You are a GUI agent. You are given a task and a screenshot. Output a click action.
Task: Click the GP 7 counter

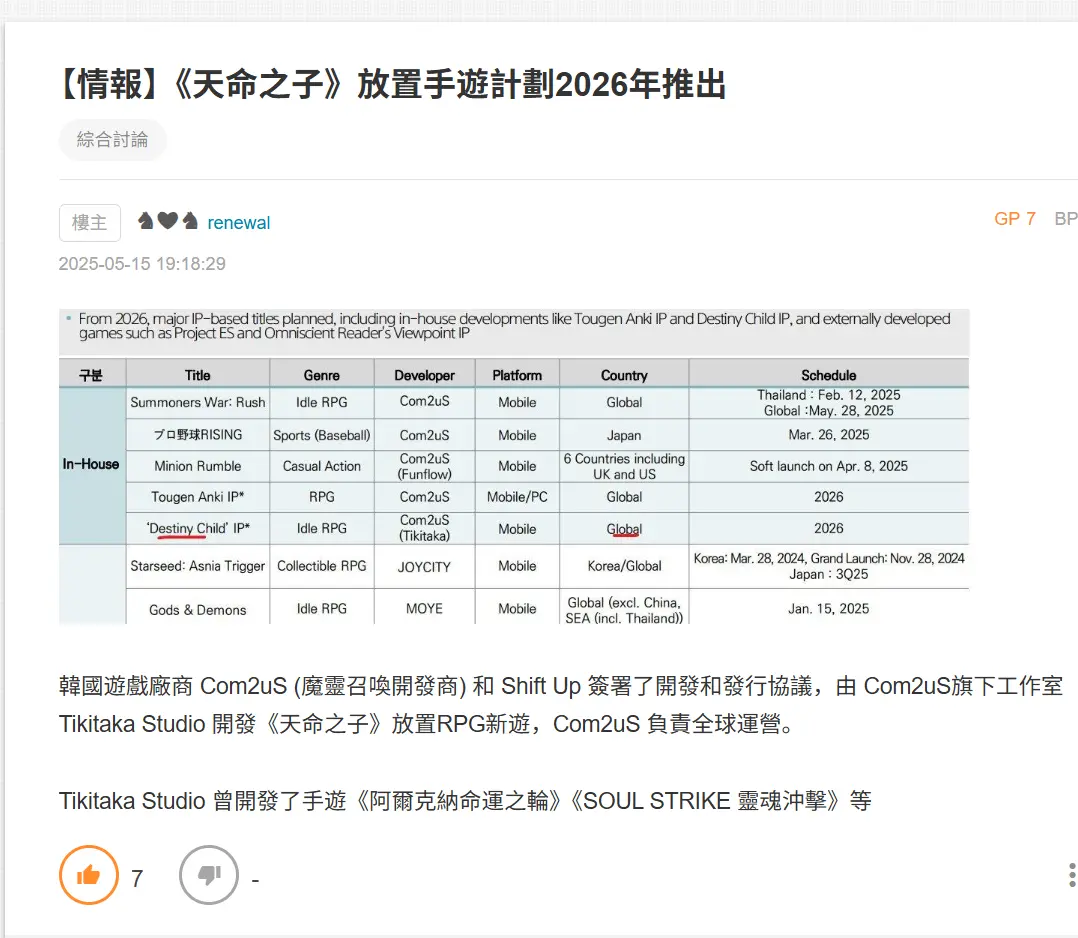1014,218
